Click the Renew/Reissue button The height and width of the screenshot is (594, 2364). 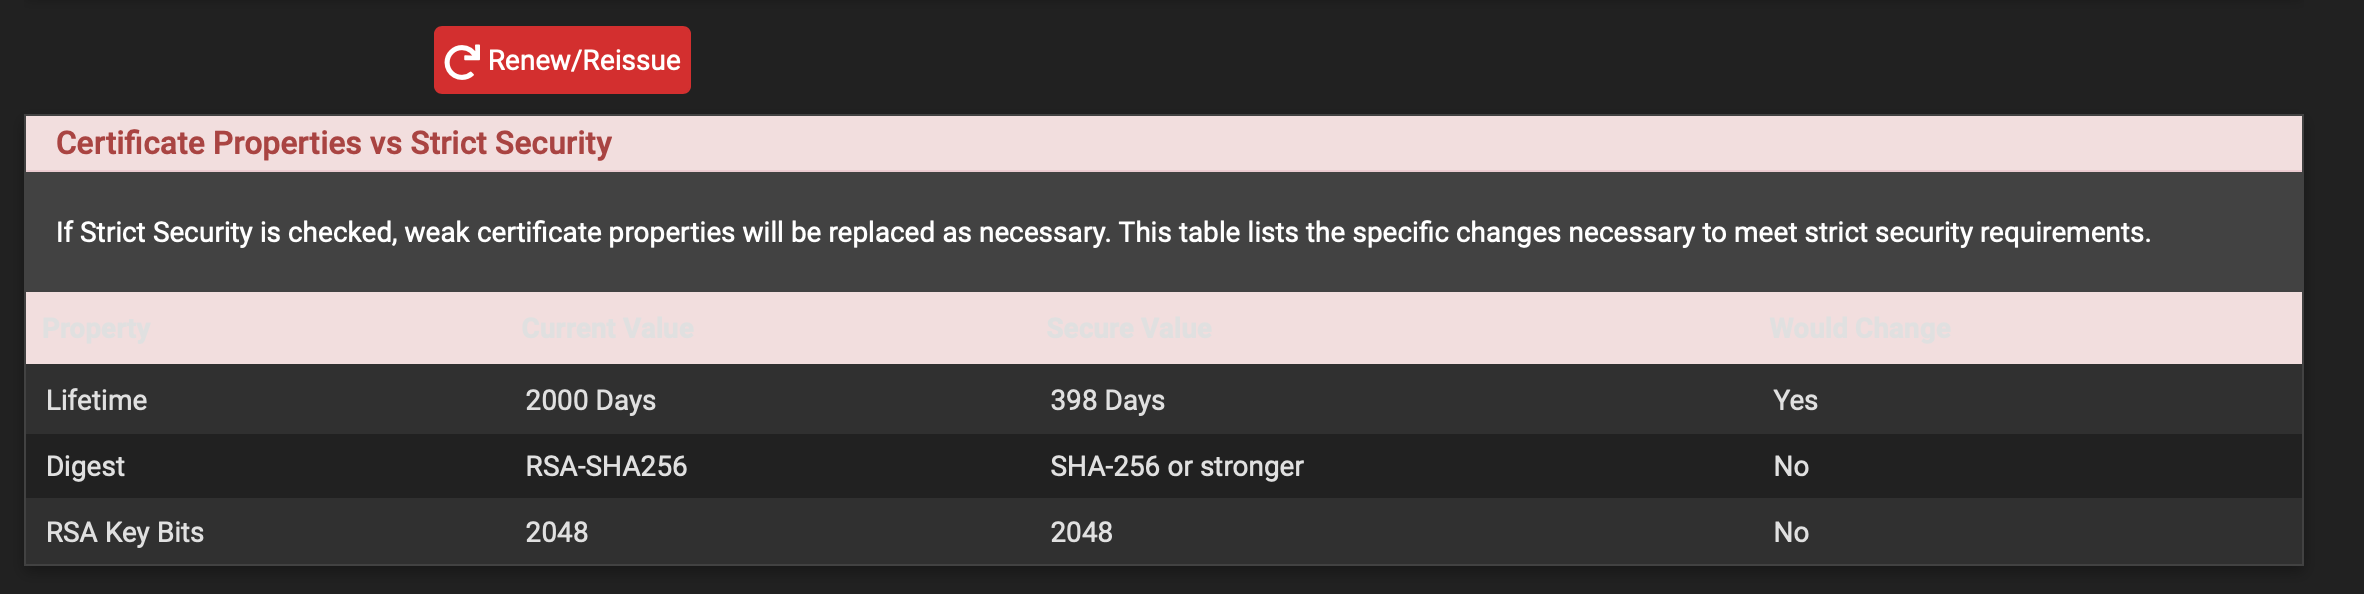562,60
